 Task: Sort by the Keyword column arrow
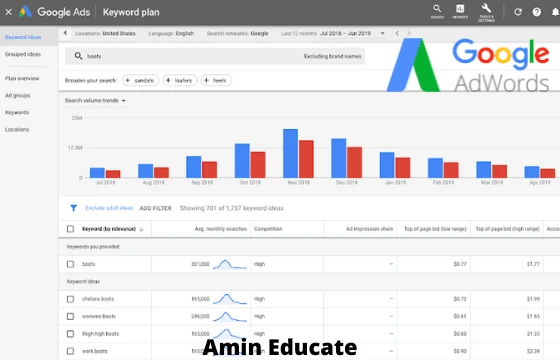tap(141, 229)
